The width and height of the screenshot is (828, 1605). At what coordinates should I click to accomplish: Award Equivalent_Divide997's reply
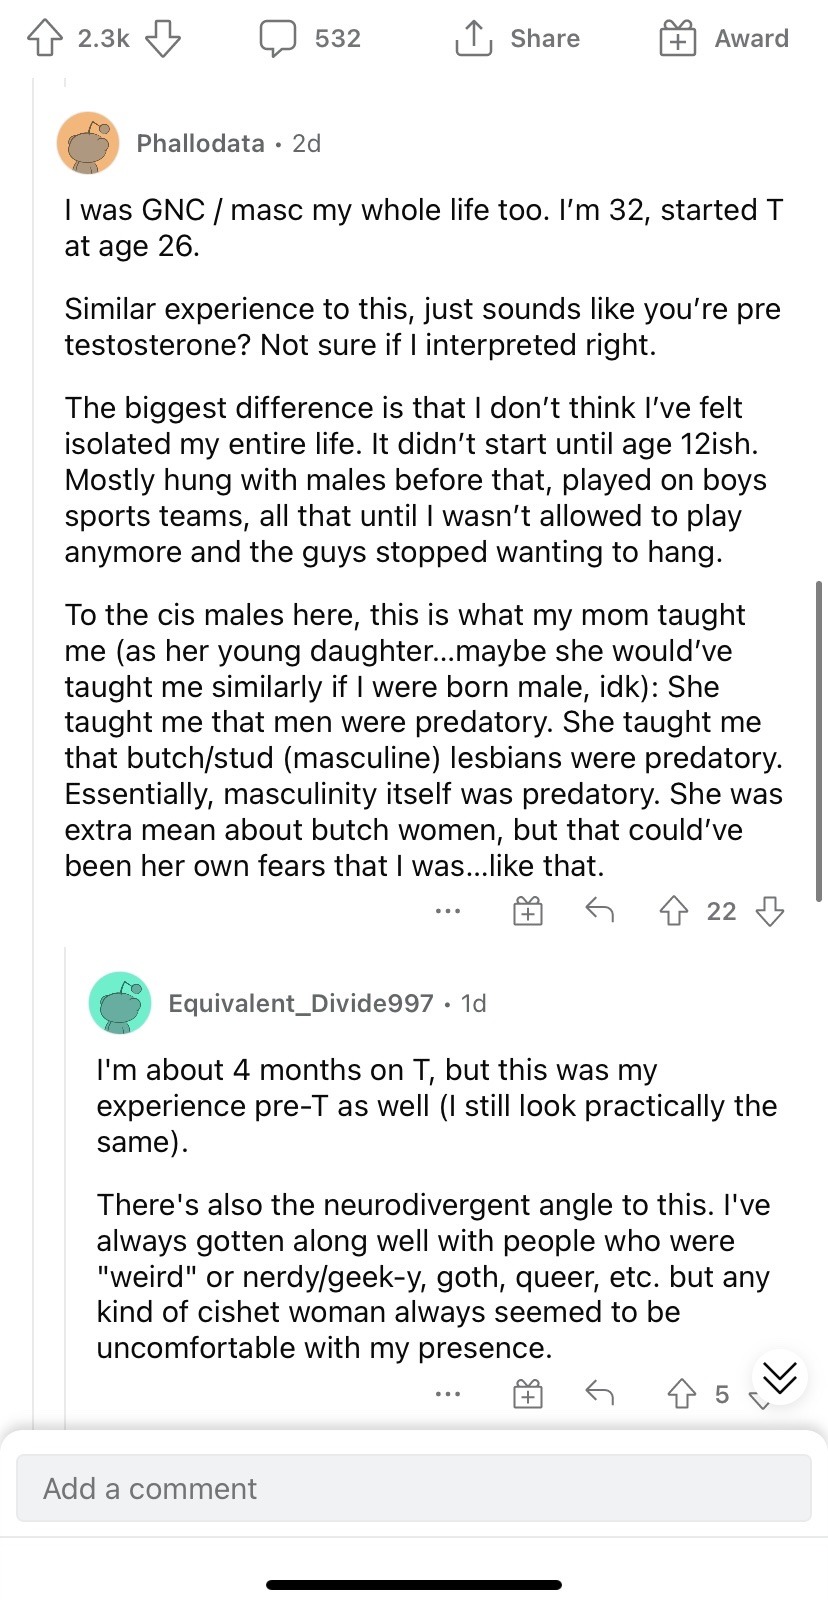528,1394
